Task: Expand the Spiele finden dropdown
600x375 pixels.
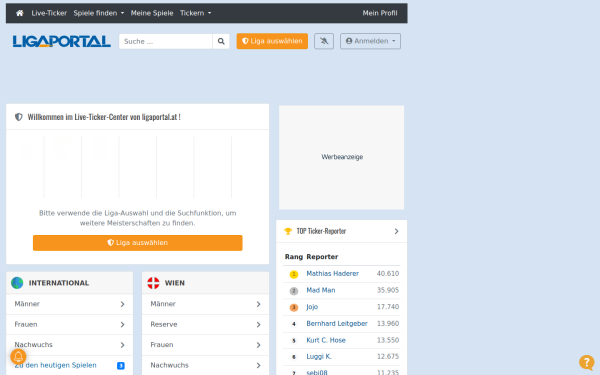Action: pyautogui.click(x=99, y=13)
